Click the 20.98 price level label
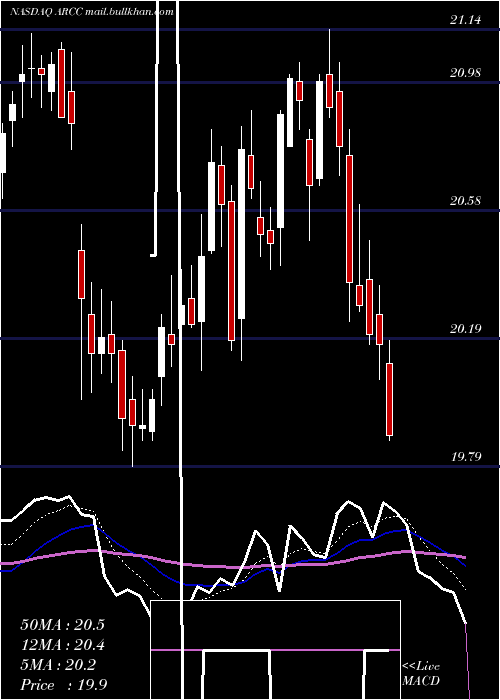This screenshot has height=700, width=500. point(466,73)
